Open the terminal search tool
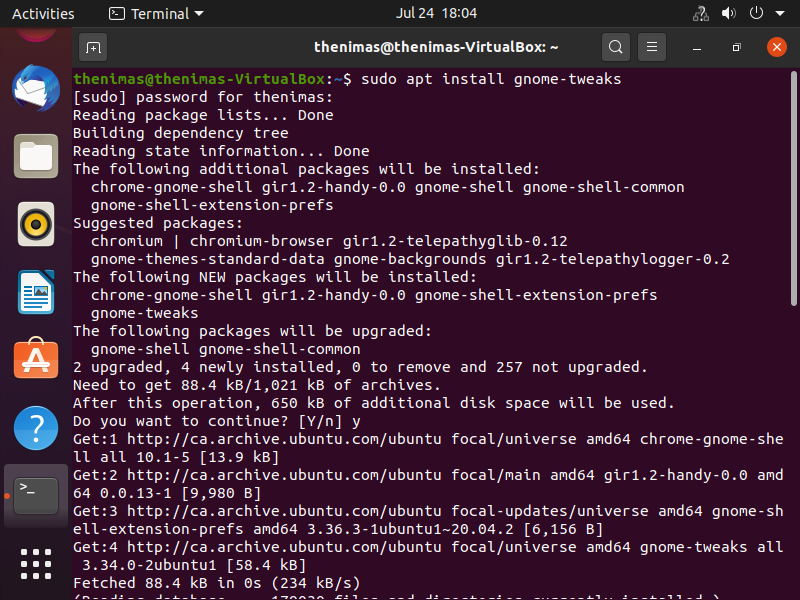This screenshot has height=600, width=800. pyautogui.click(x=615, y=47)
